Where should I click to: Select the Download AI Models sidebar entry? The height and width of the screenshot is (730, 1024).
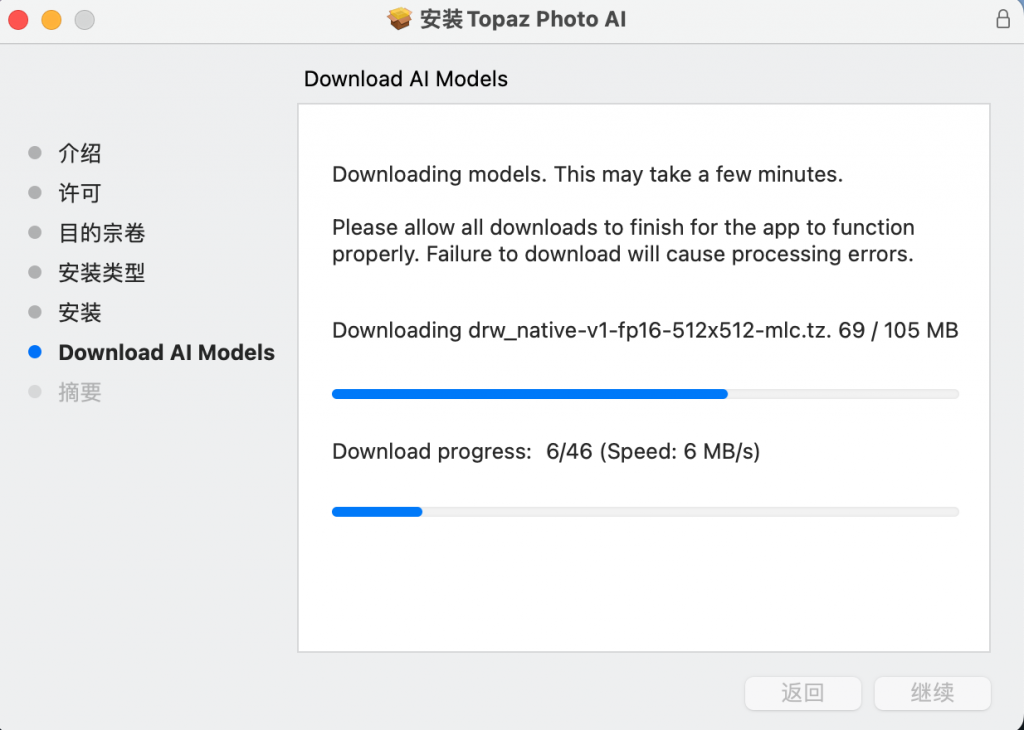click(x=166, y=352)
